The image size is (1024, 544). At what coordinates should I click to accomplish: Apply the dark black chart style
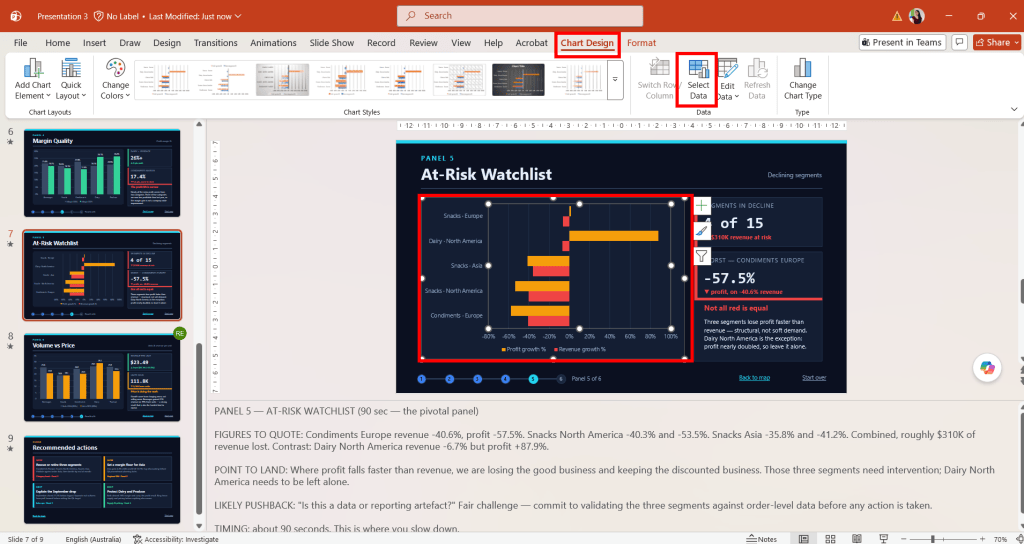click(x=518, y=80)
